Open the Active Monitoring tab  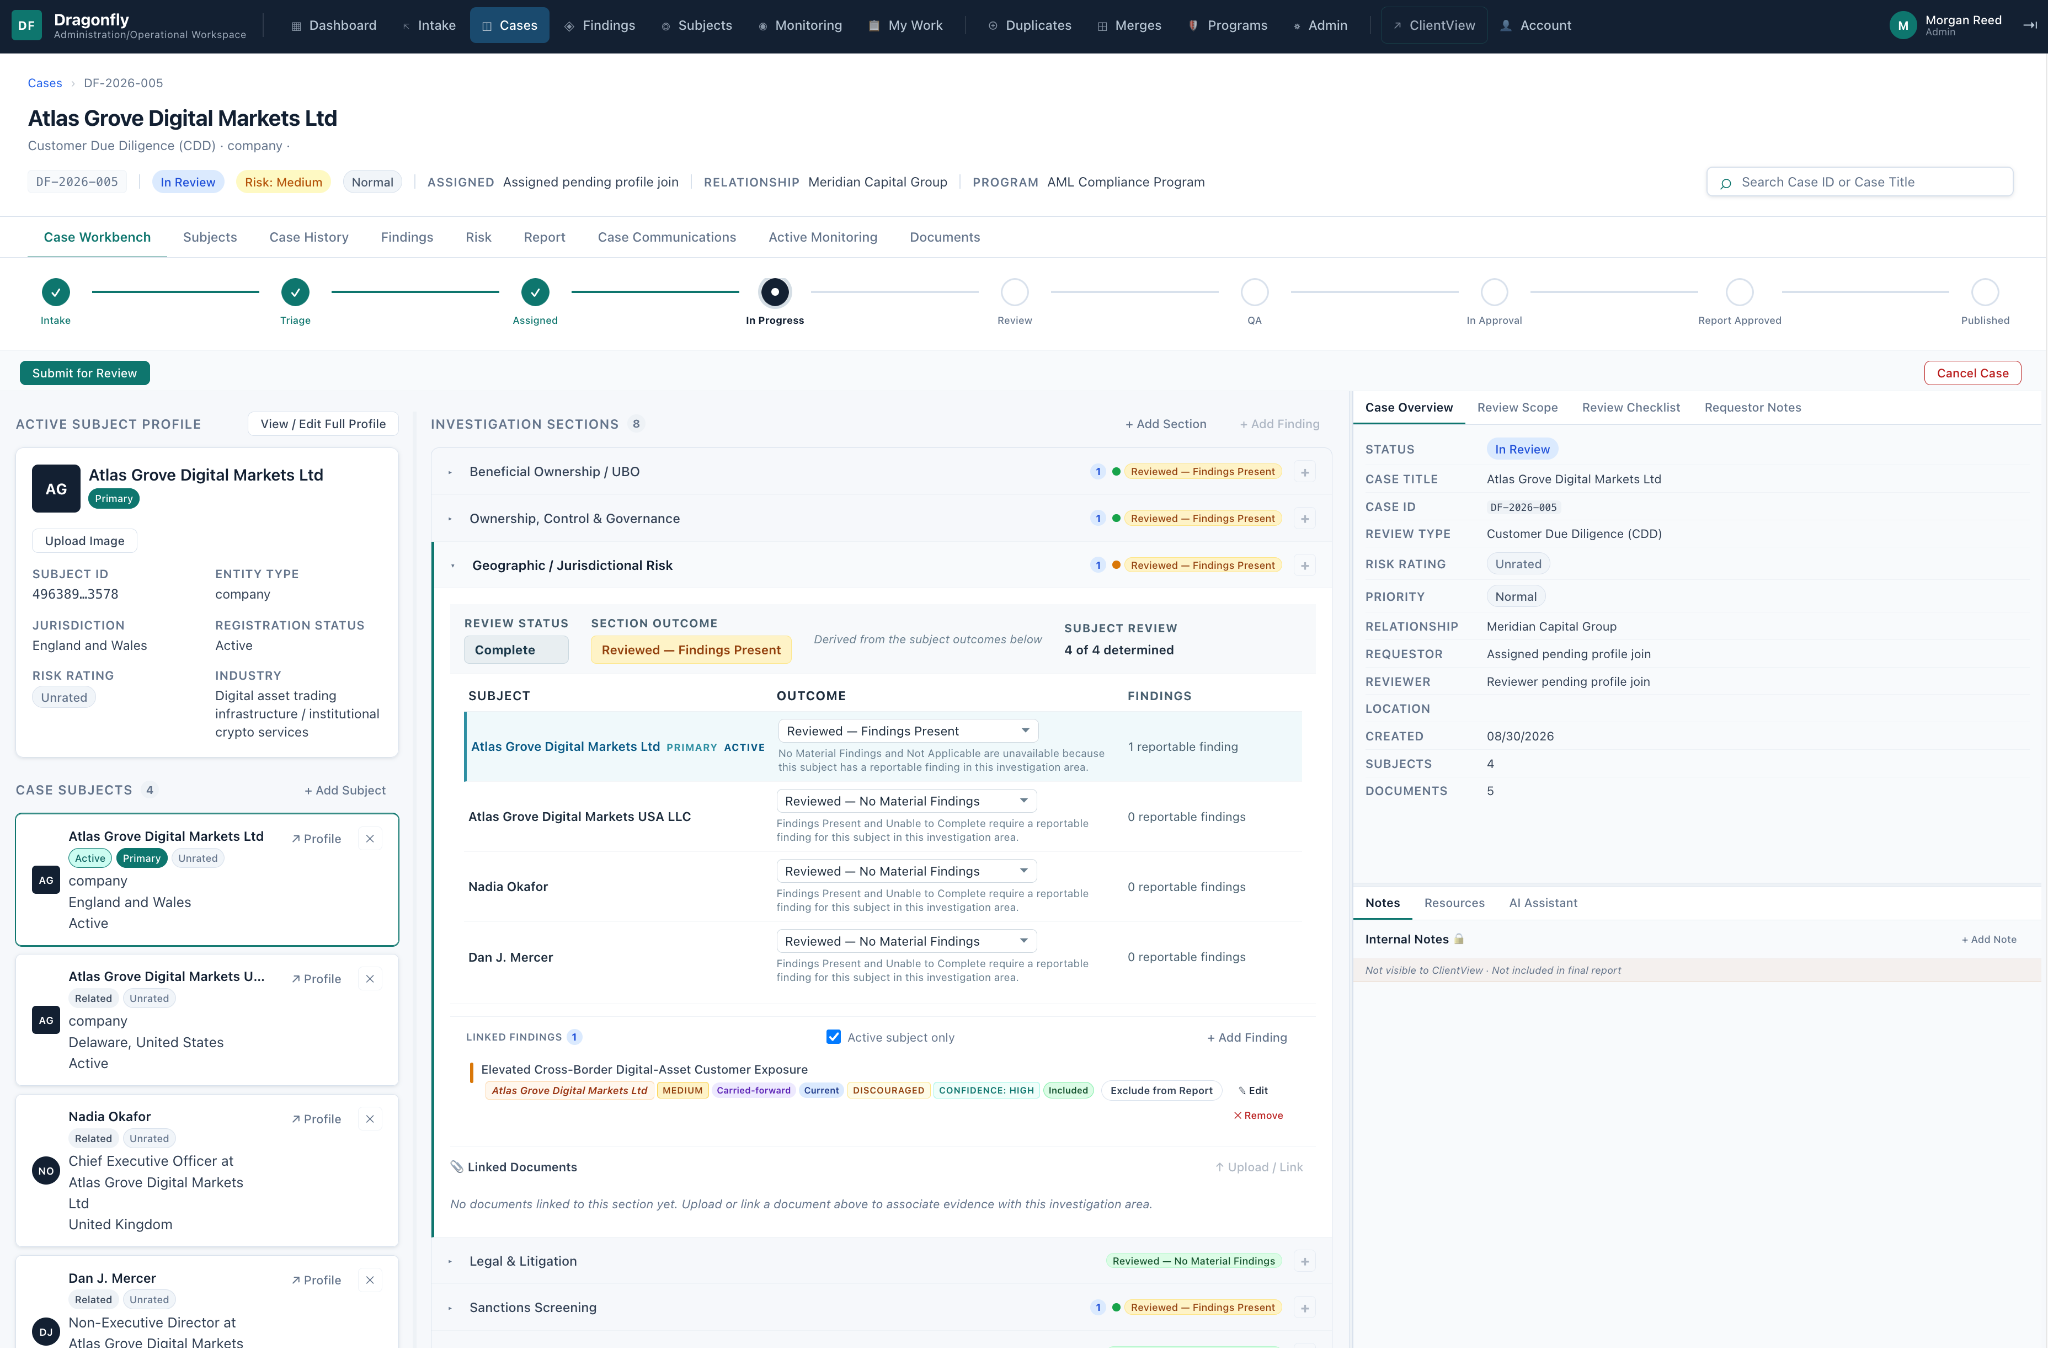[823, 237]
